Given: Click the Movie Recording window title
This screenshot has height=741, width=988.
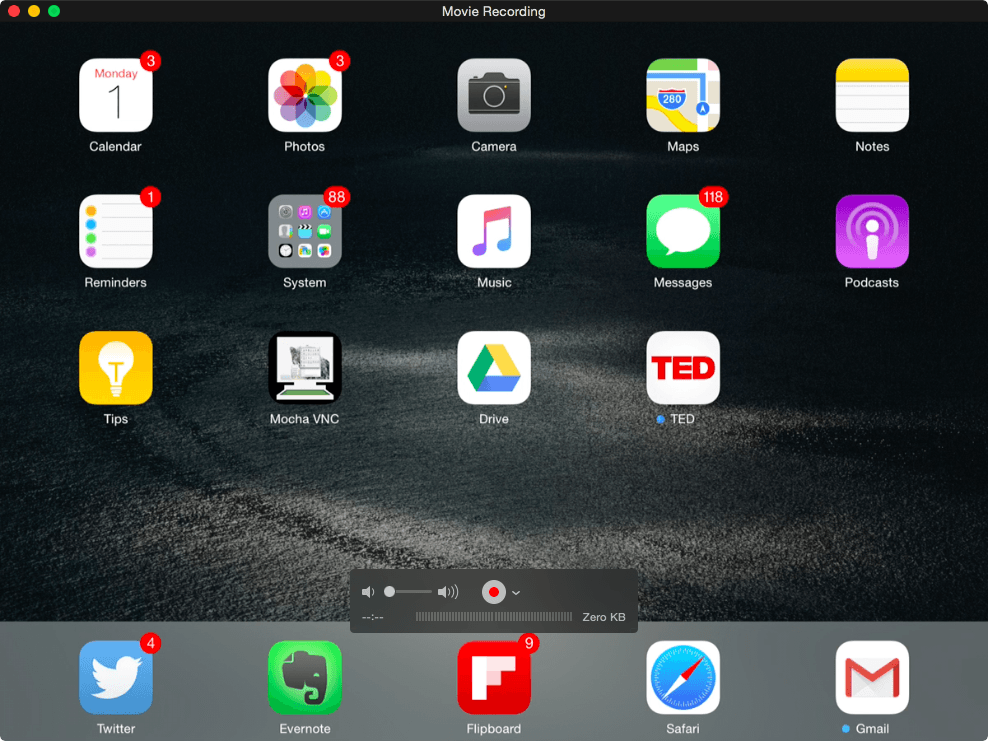Looking at the screenshot, I should point(494,11).
